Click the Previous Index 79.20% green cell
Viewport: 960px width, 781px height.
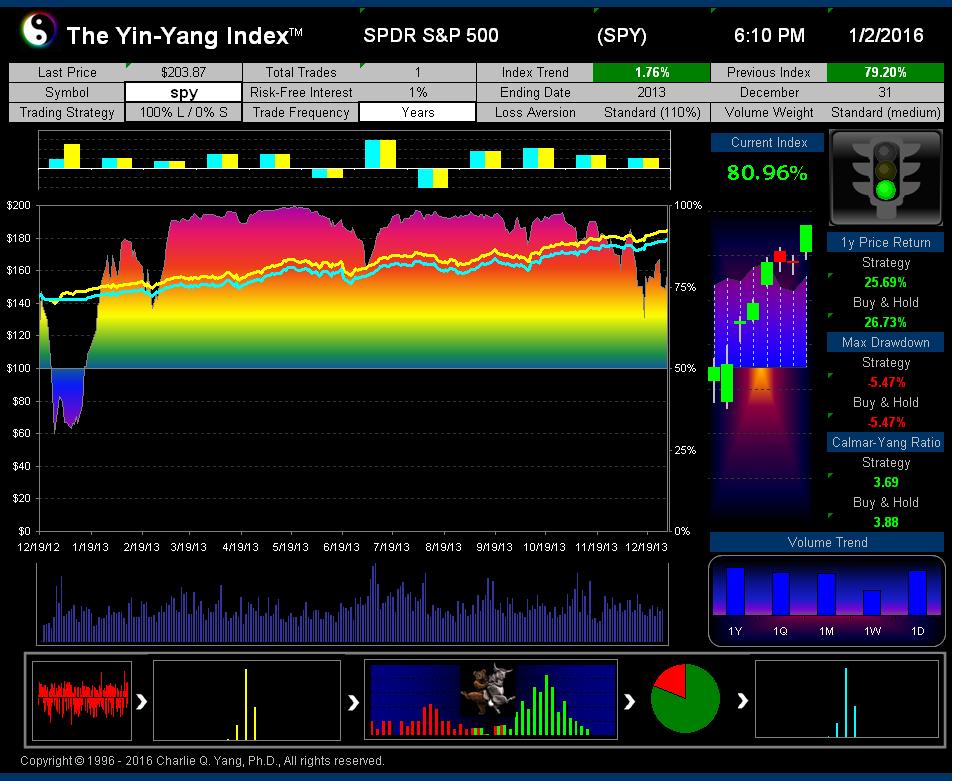tap(885, 72)
